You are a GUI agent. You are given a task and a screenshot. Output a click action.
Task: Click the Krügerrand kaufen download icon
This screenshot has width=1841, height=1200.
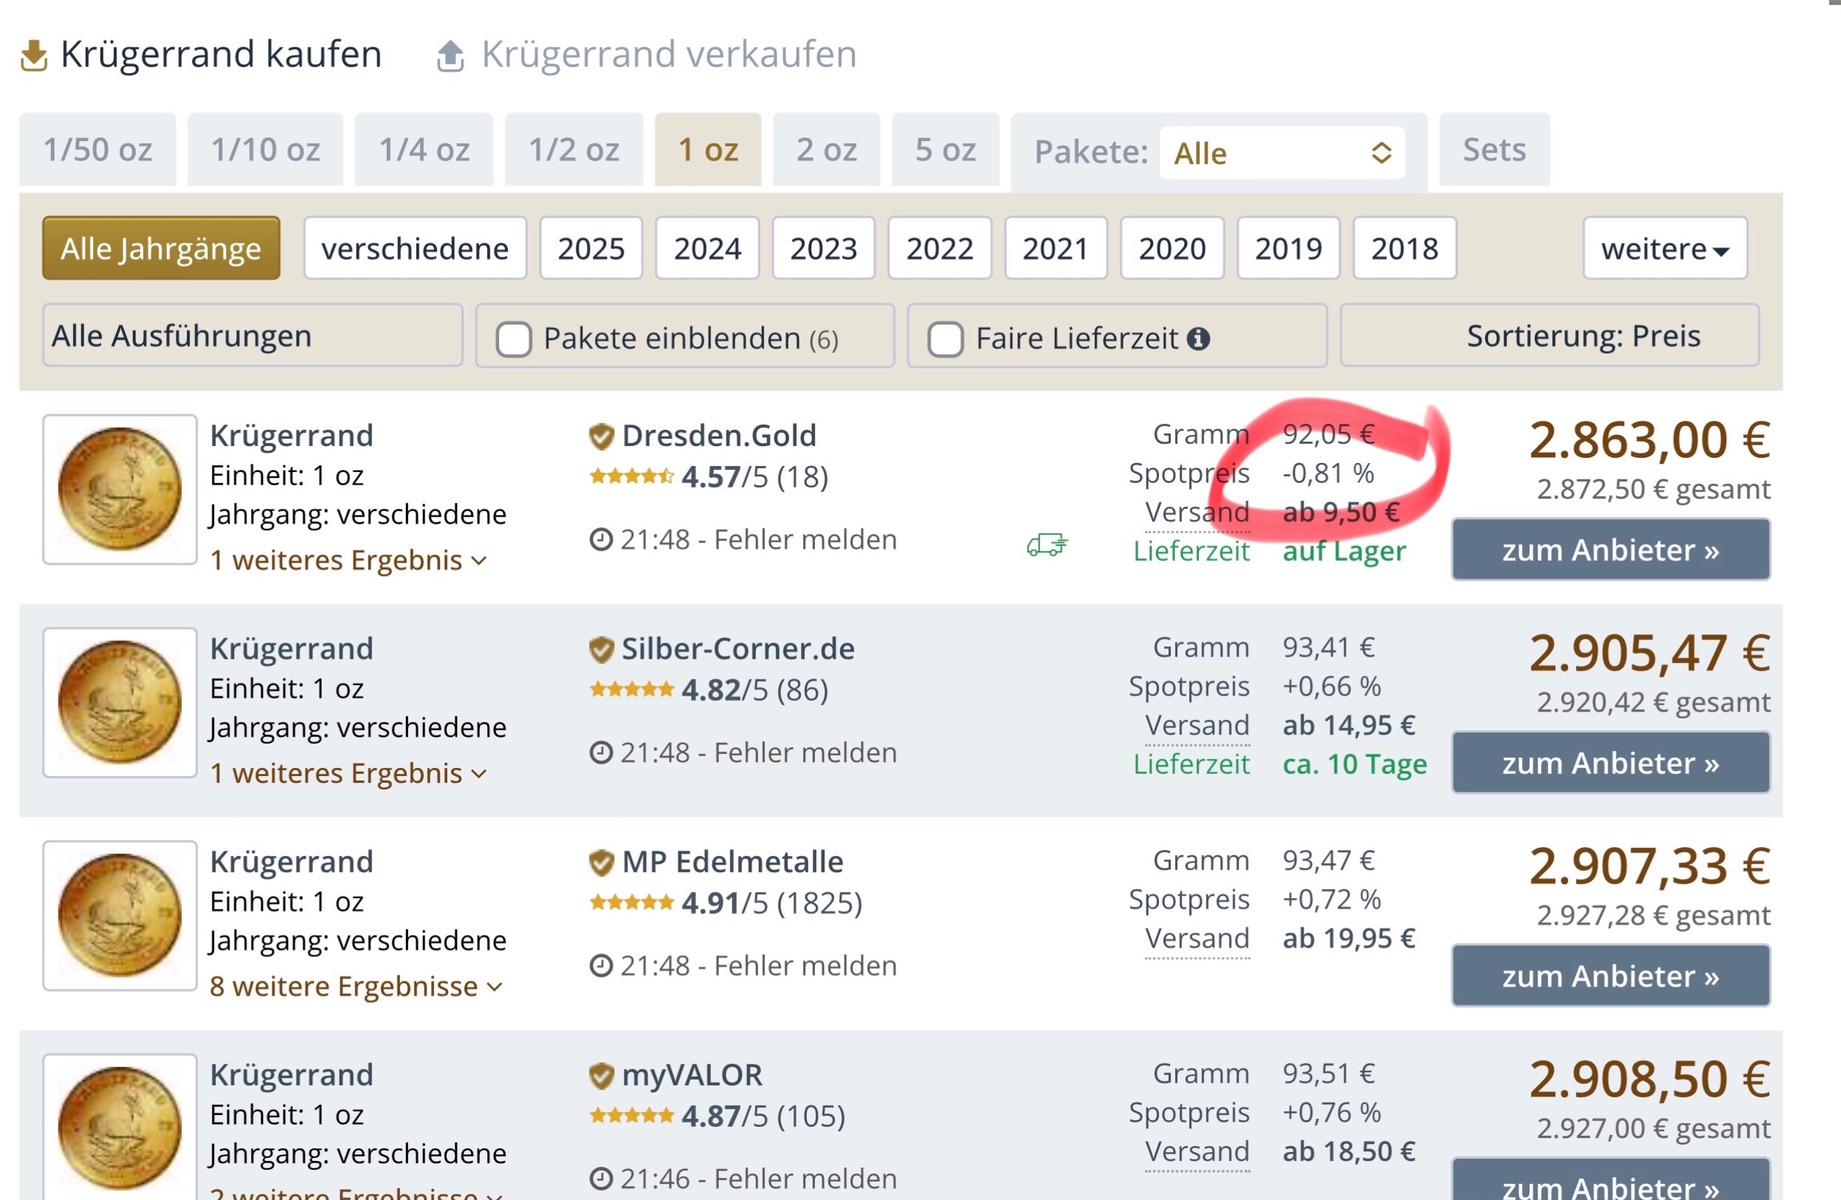pyautogui.click(x=34, y=56)
